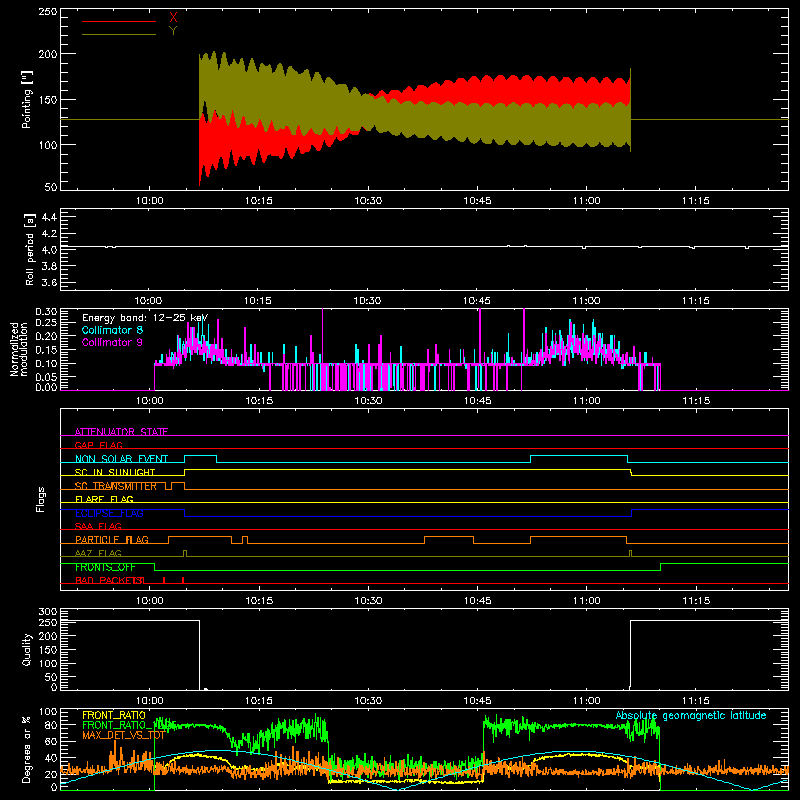This screenshot has height=800, width=800.
Task: Click the olive Y legend line
Action: coord(119,35)
